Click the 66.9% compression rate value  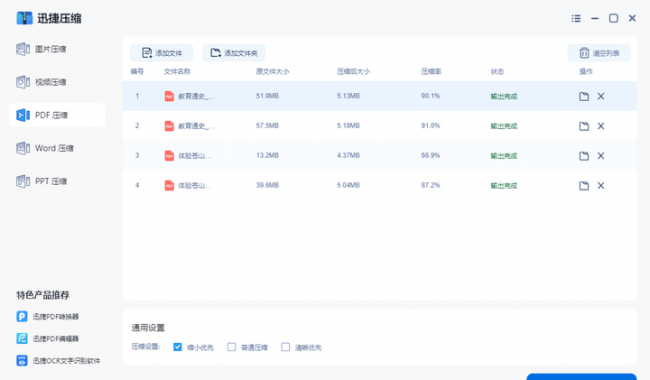[x=430, y=155]
